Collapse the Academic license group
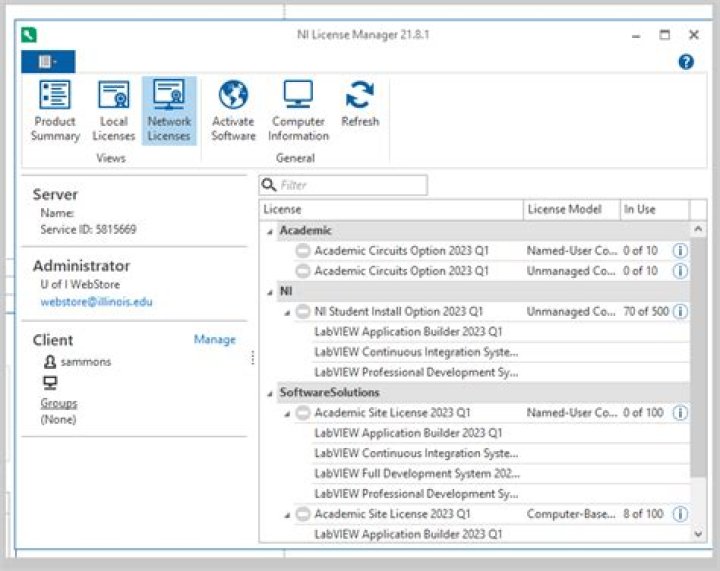 coord(268,231)
